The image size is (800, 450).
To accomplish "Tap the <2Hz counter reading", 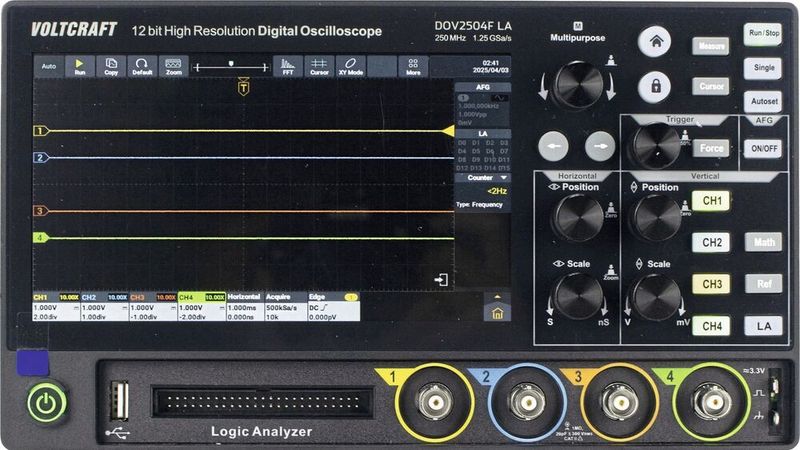I will click(x=496, y=191).
